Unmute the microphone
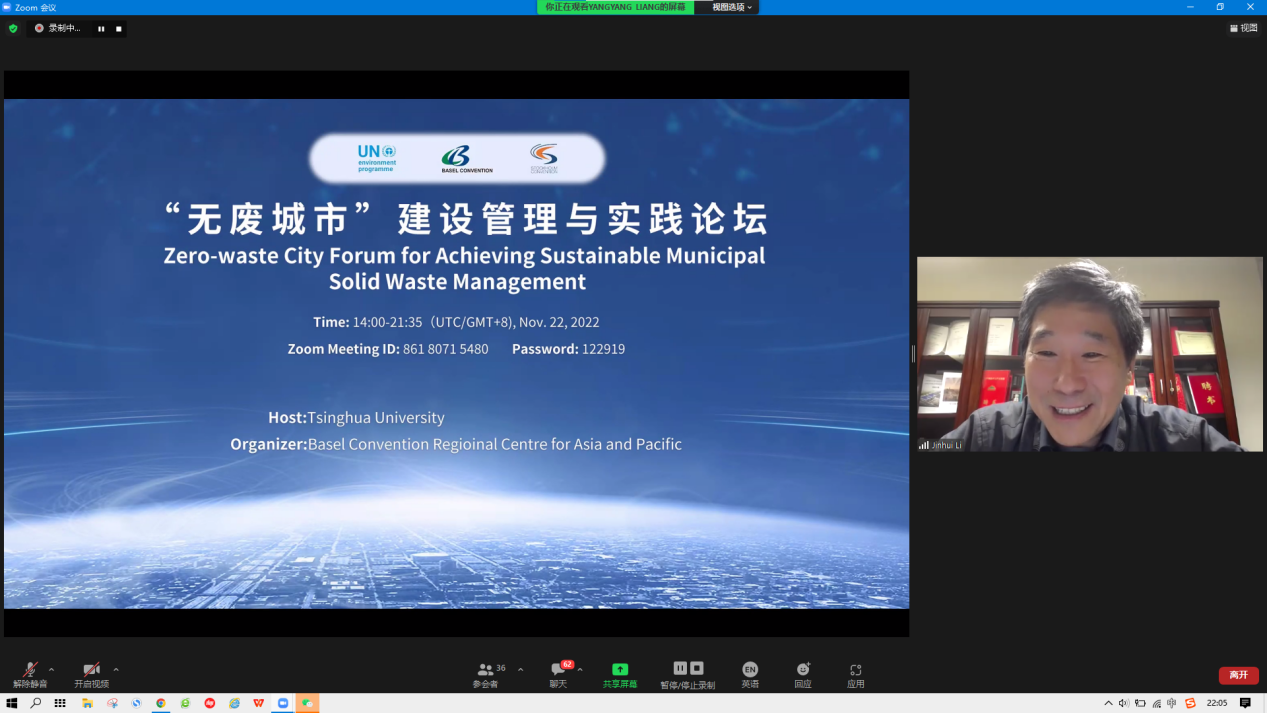Image resolution: width=1267 pixels, height=713 pixels. click(x=30, y=674)
